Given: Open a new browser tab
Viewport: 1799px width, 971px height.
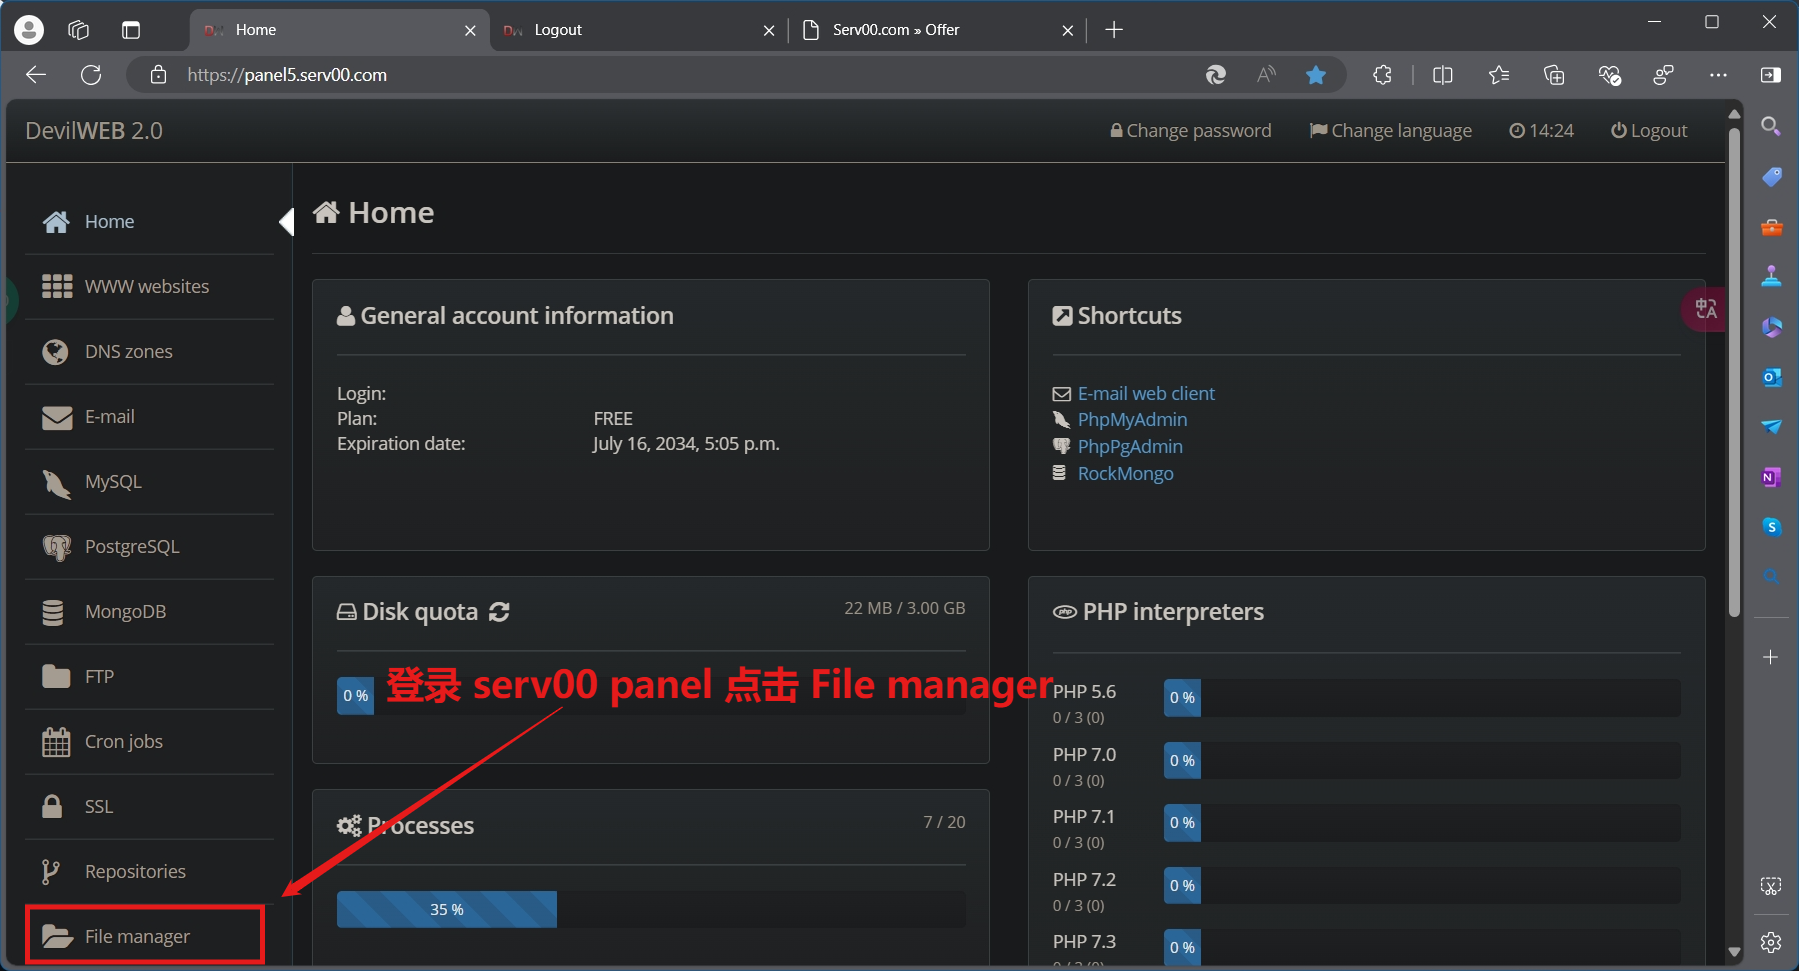Looking at the screenshot, I should click(x=1114, y=30).
